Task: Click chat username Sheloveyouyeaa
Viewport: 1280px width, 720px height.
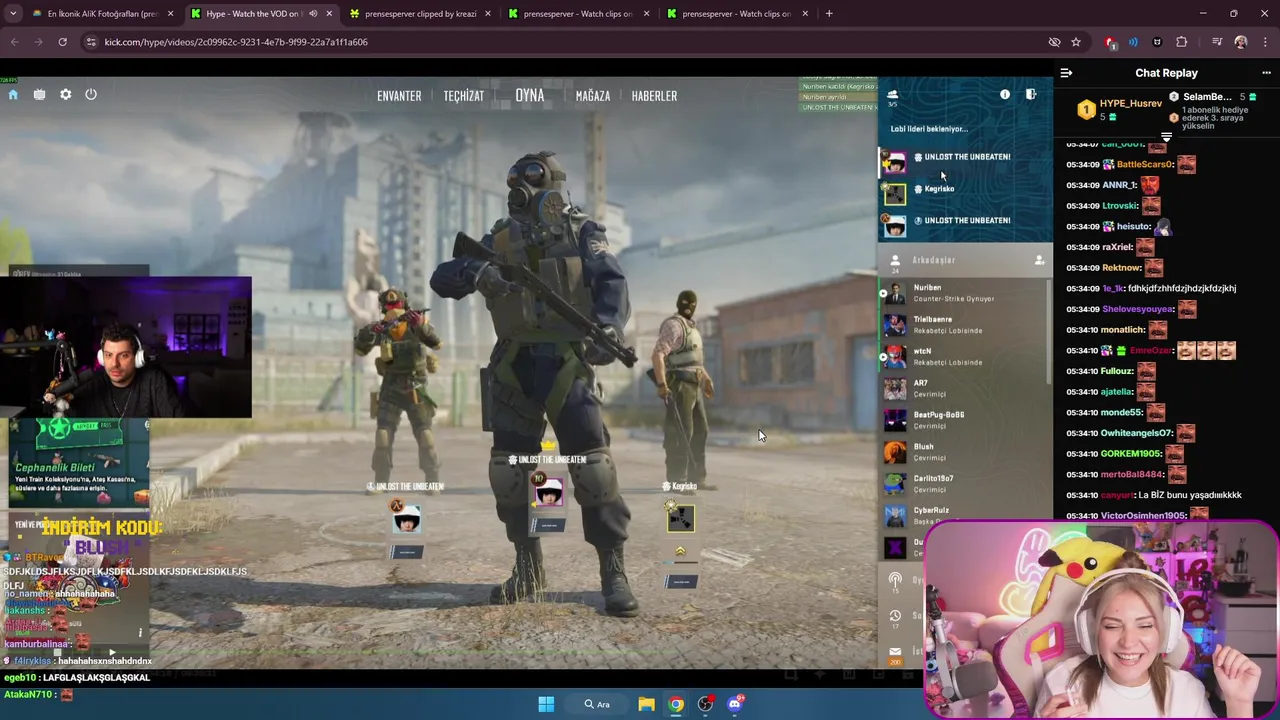Action: click(x=1138, y=309)
